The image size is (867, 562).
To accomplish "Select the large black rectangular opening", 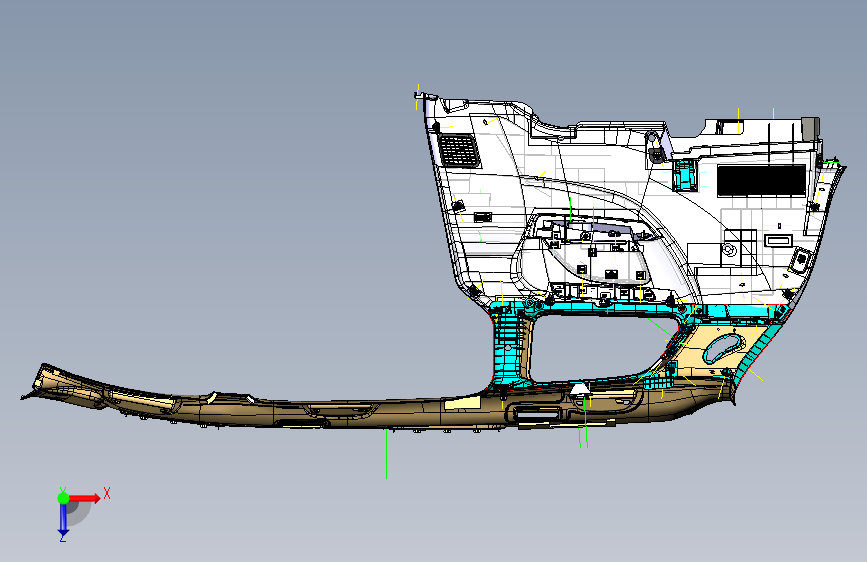I will click(x=761, y=180).
